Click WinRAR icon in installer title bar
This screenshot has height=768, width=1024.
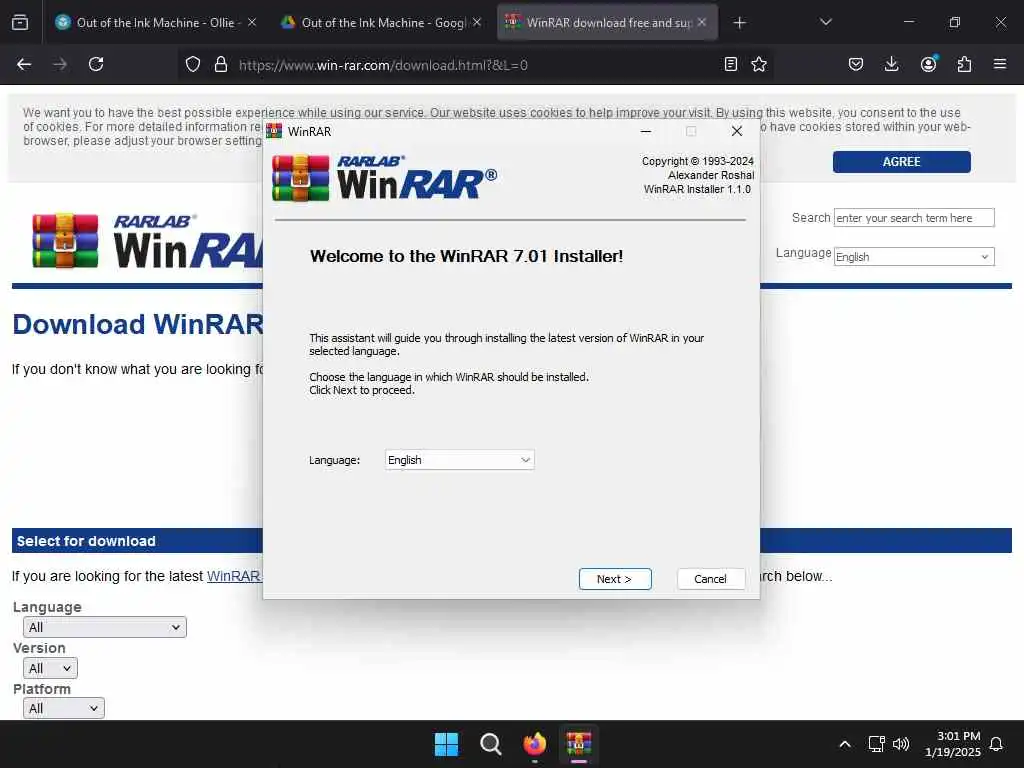coord(274,131)
